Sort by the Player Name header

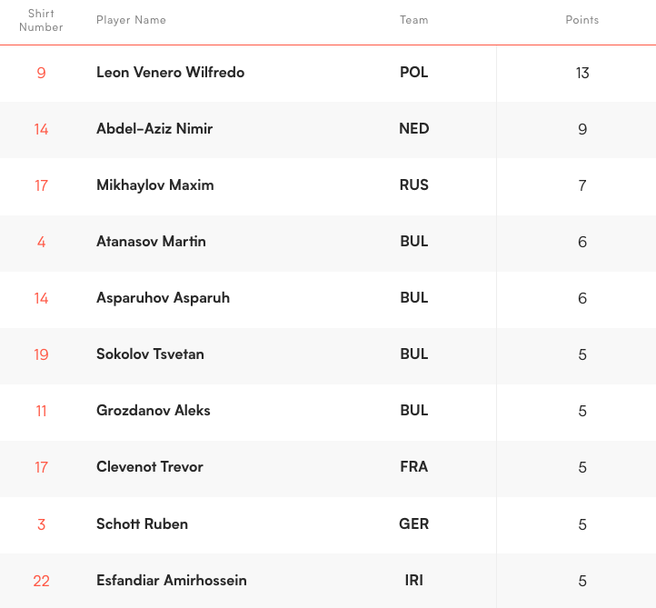pos(131,20)
